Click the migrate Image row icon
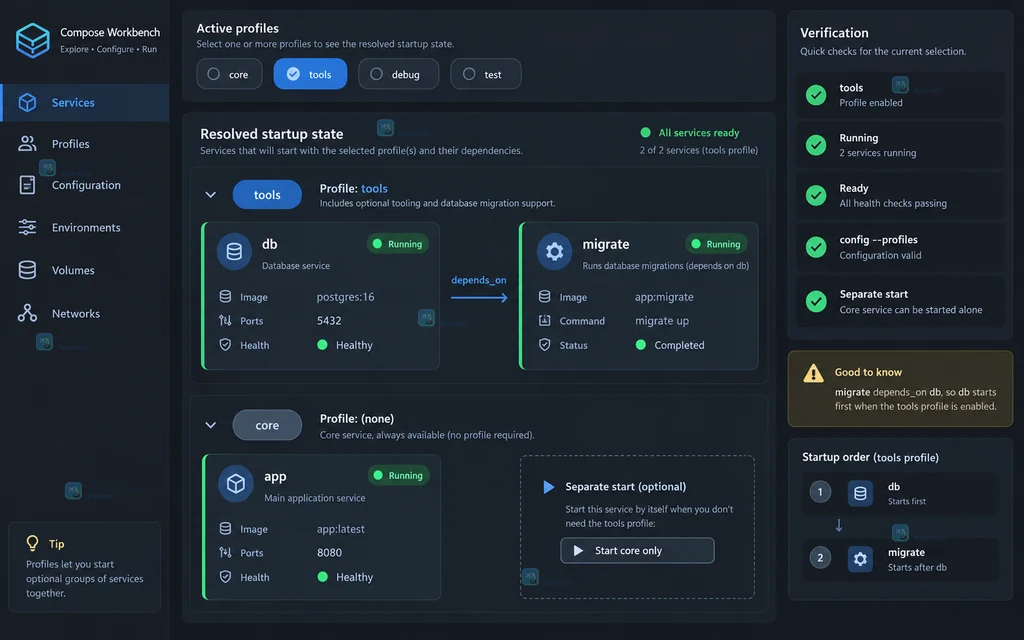This screenshot has width=1024, height=640. tap(545, 296)
